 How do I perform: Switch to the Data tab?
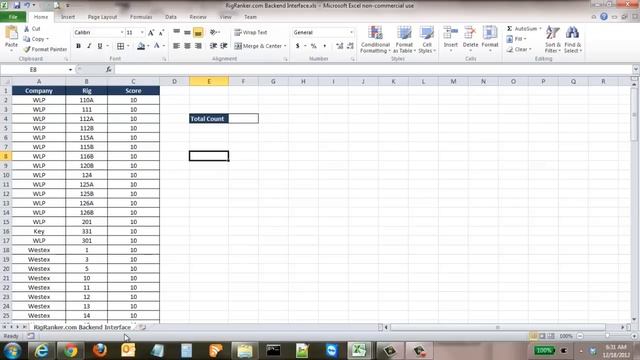pos(171,17)
